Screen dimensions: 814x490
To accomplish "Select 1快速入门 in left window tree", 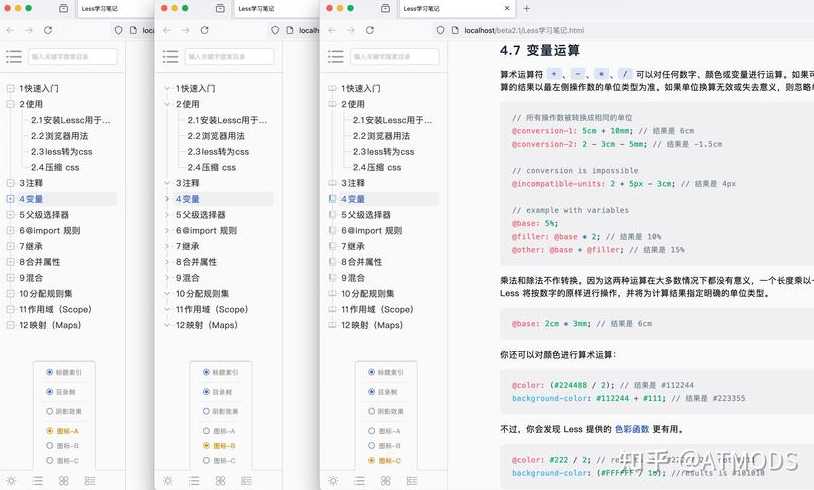I will (39, 88).
